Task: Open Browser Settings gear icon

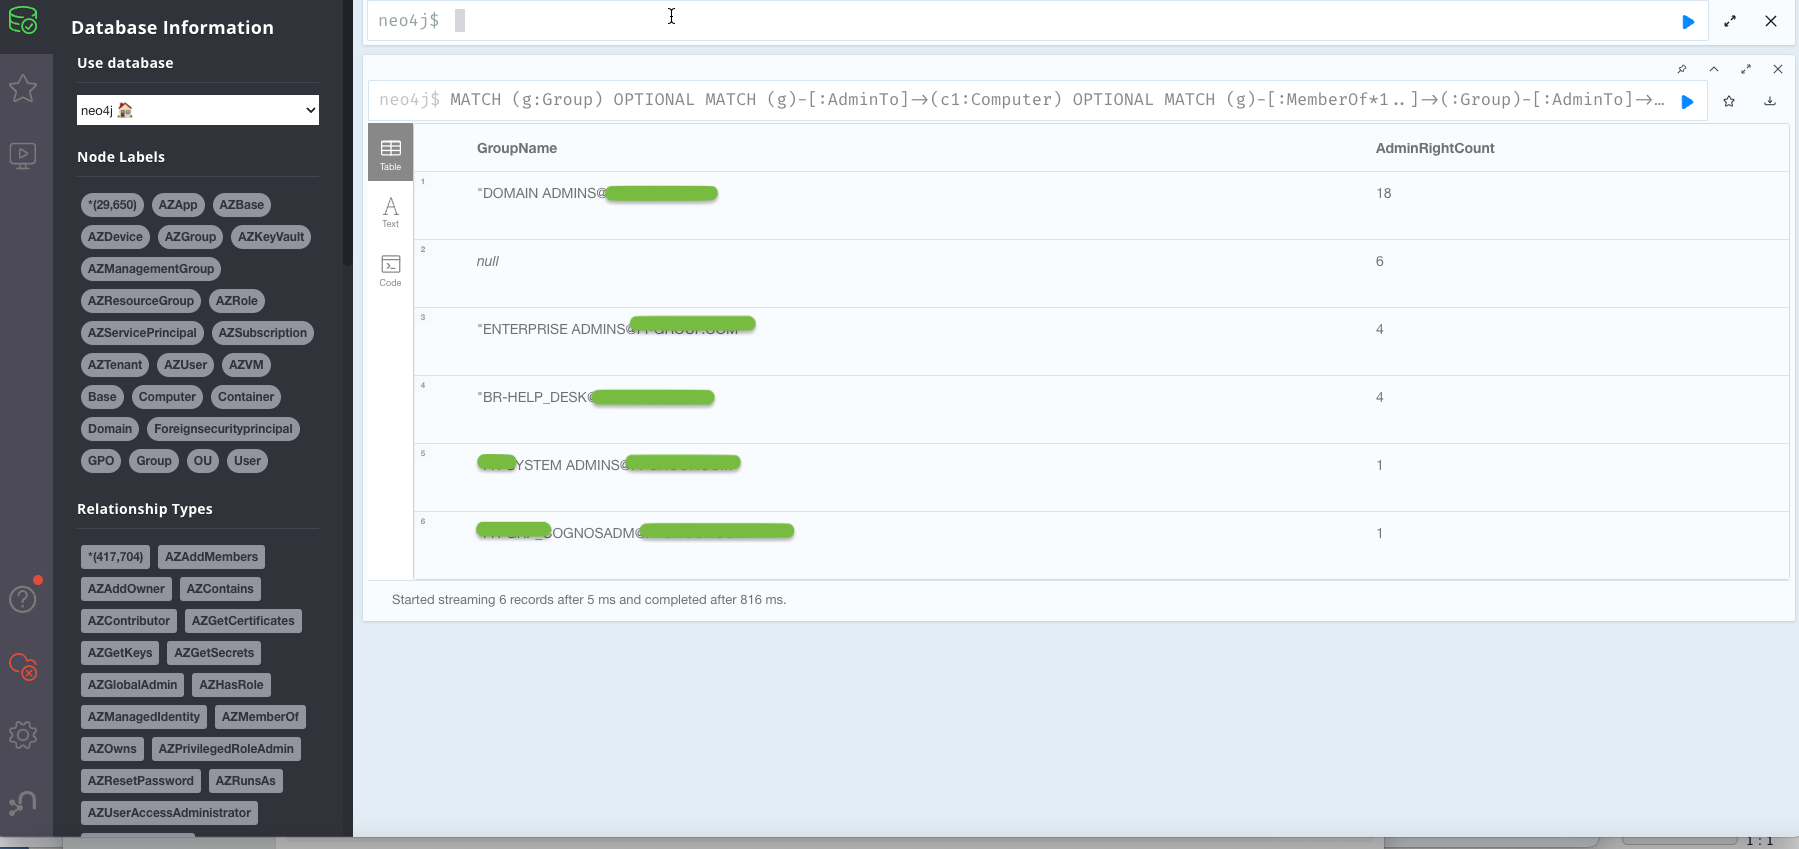Action: (x=23, y=735)
